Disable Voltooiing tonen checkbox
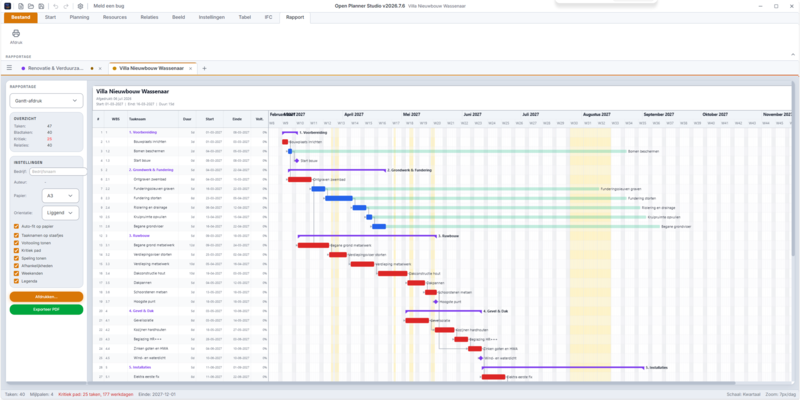This screenshot has height=400, width=800. pos(17,243)
